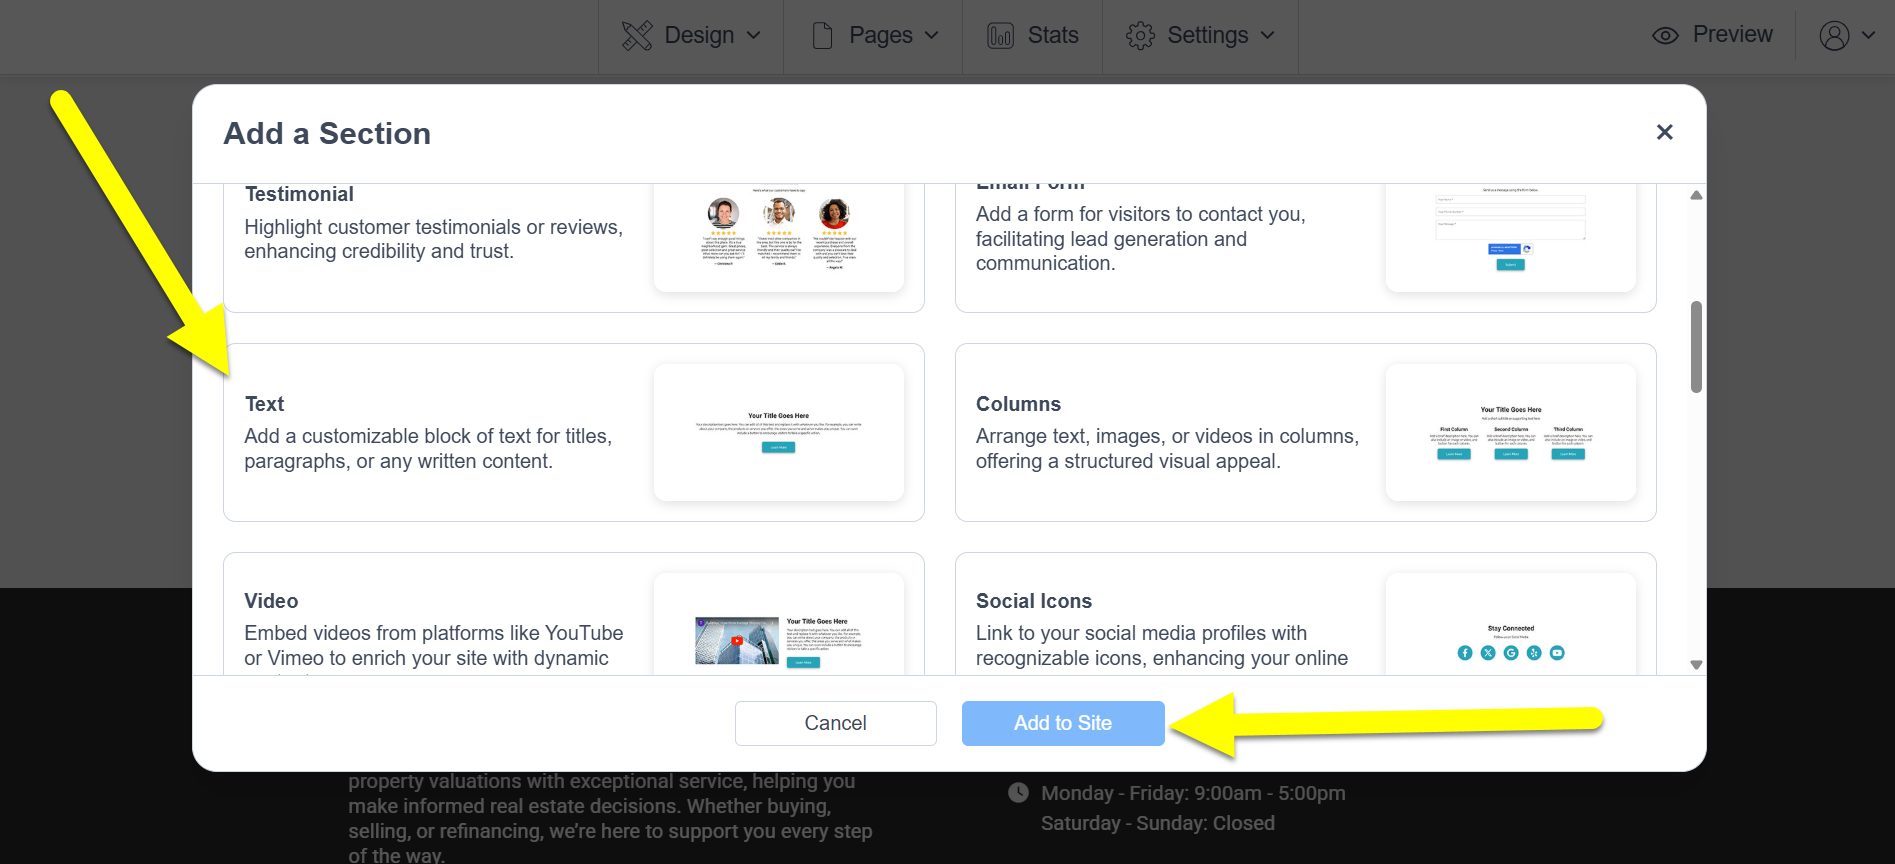Open the site Preview

coord(1712,35)
